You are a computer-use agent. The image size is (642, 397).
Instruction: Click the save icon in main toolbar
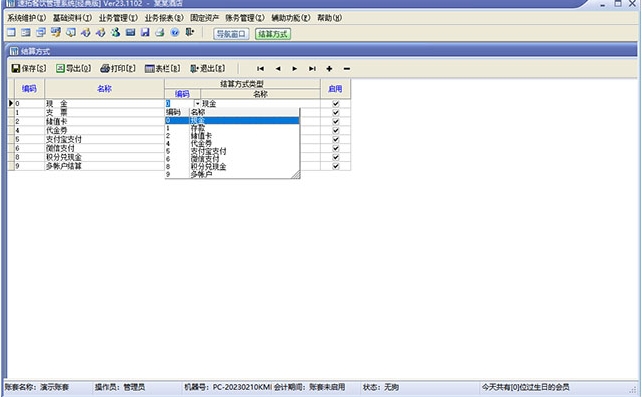click(x=145, y=32)
